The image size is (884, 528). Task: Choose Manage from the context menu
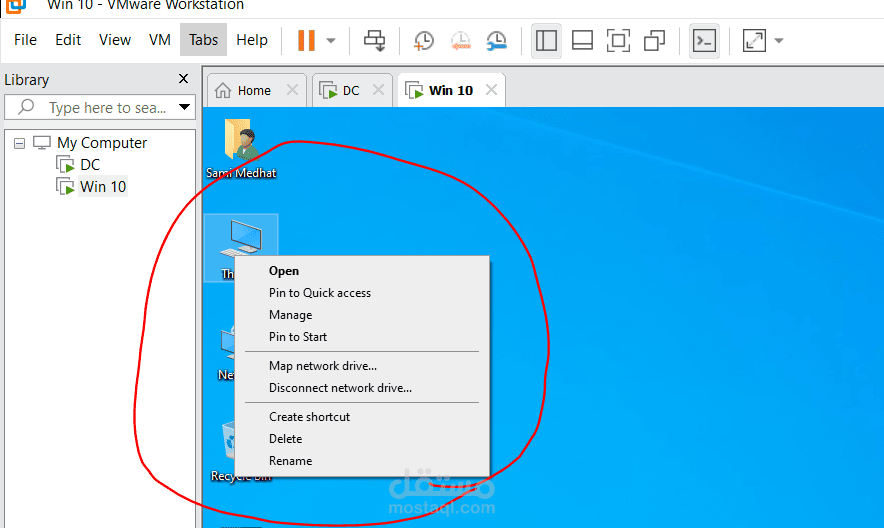362,314
